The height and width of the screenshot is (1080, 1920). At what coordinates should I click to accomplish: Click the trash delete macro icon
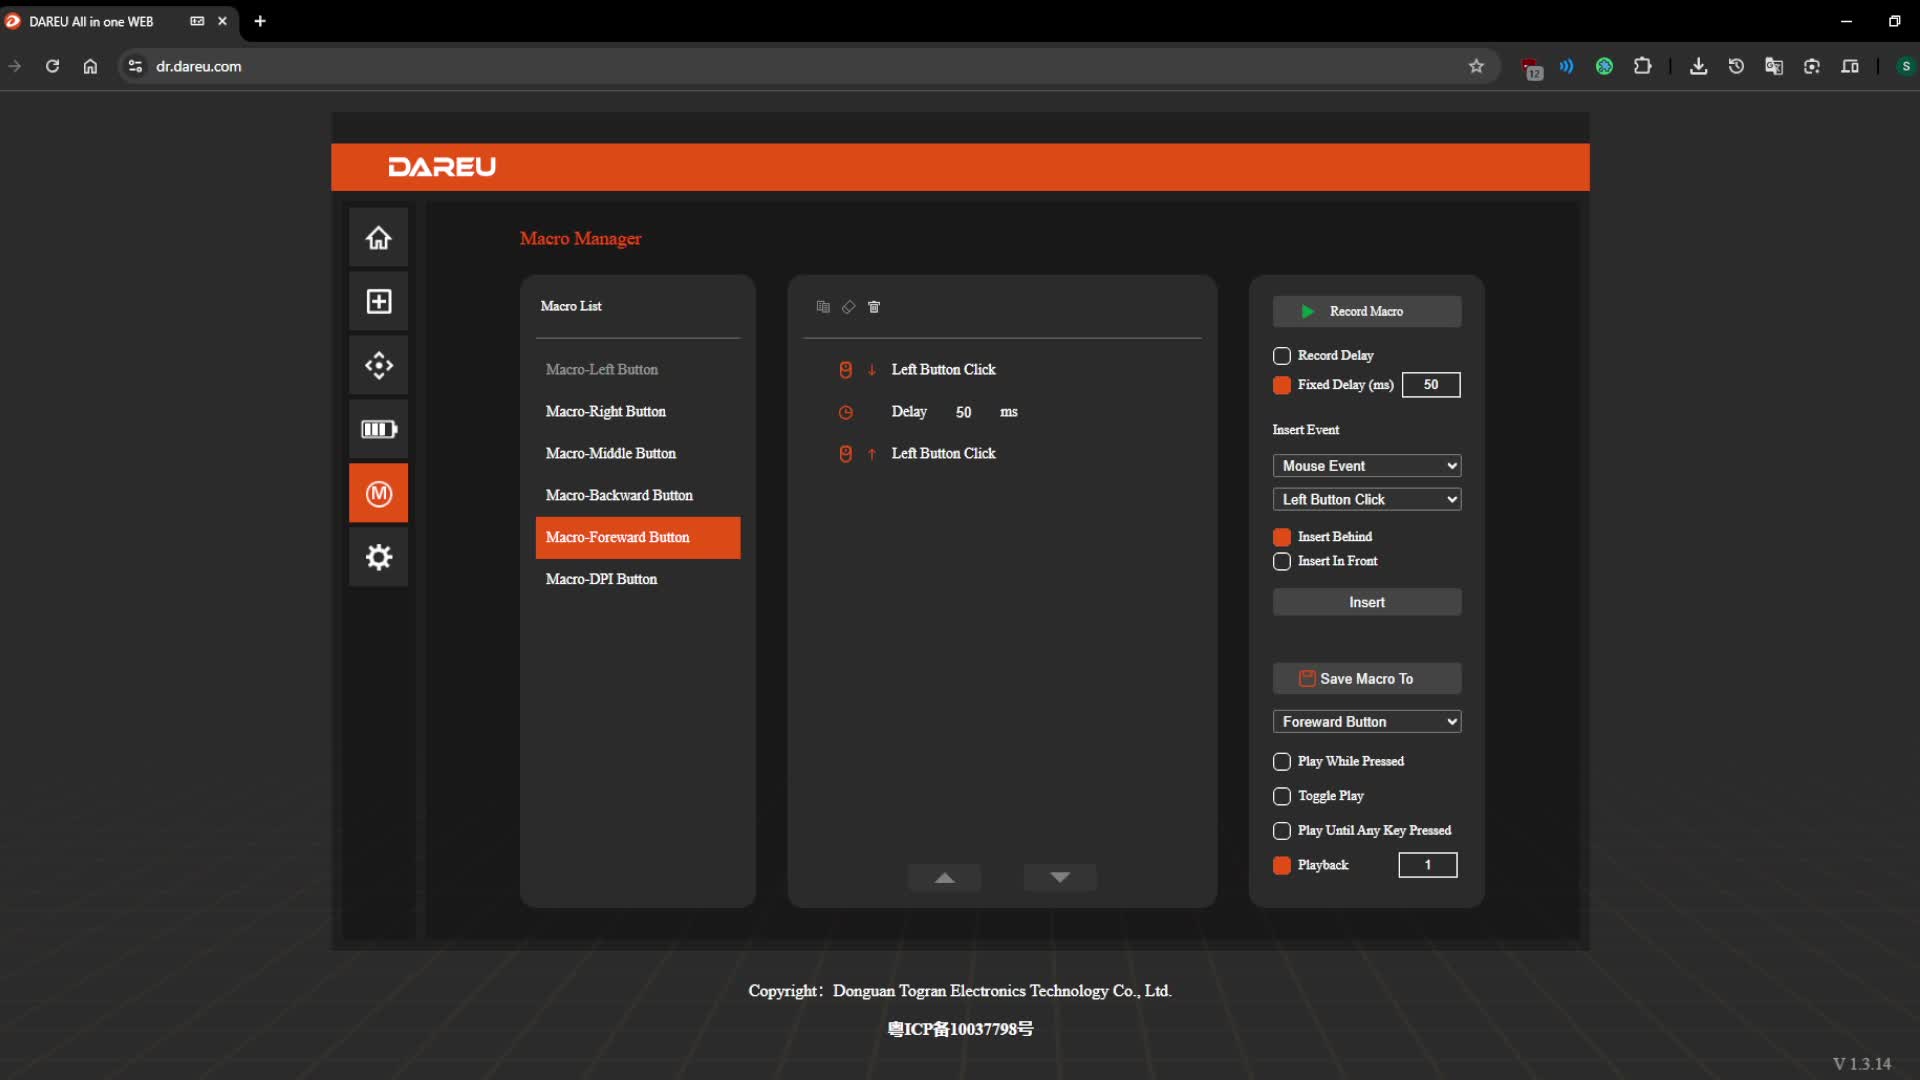click(874, 307)
